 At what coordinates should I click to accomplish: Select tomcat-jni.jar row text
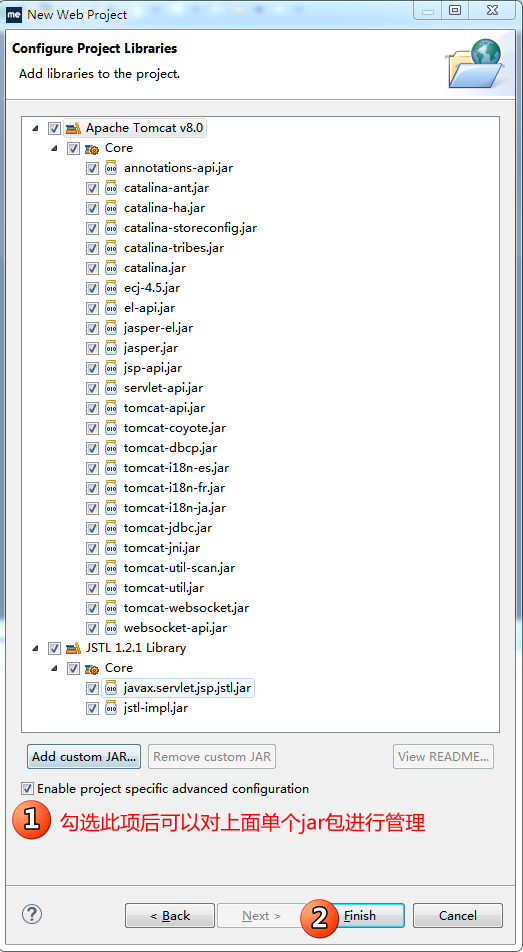click(162, 548)
